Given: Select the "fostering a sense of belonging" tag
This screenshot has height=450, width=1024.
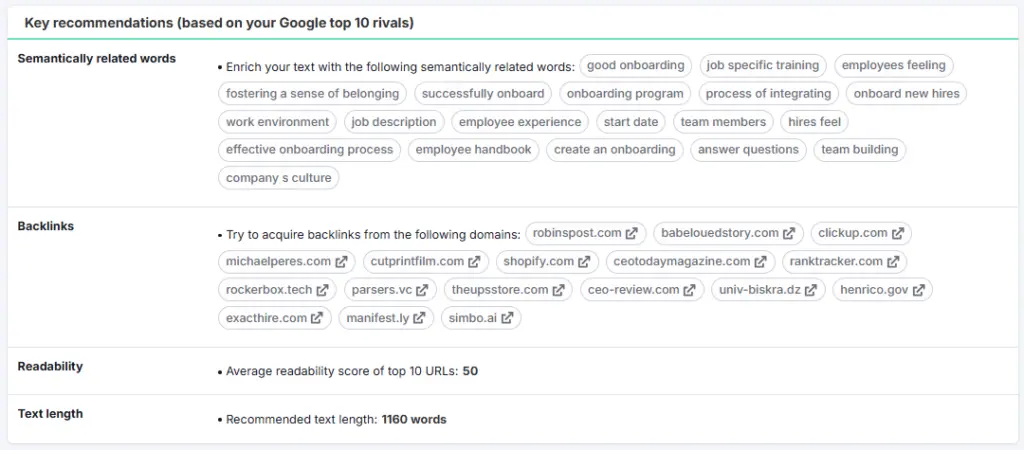Looking at the screenshot, I should click(312, 94).
